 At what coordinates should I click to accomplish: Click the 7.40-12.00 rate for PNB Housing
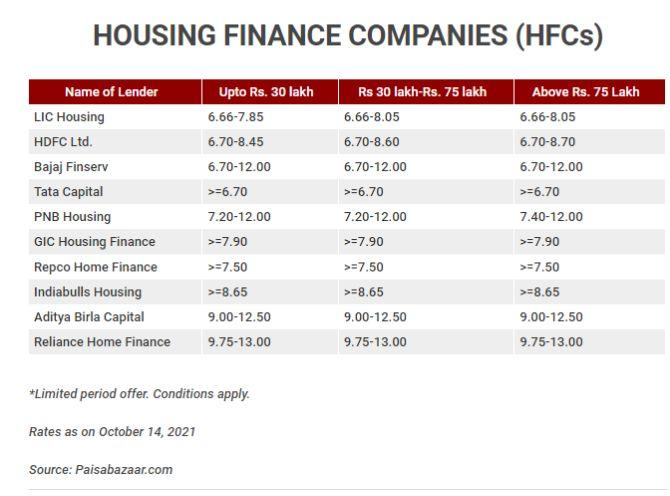tap(551, 217)
